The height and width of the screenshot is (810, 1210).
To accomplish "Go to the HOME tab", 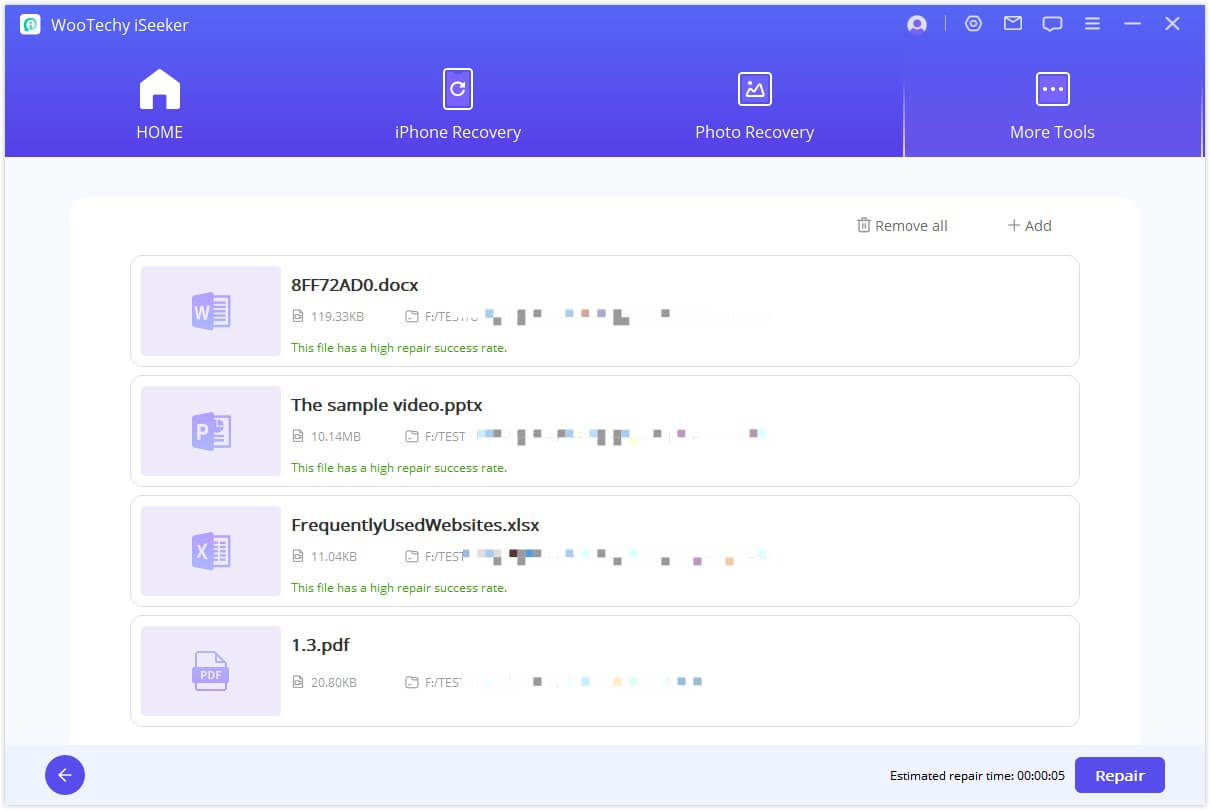I will (x=160, y=104).
